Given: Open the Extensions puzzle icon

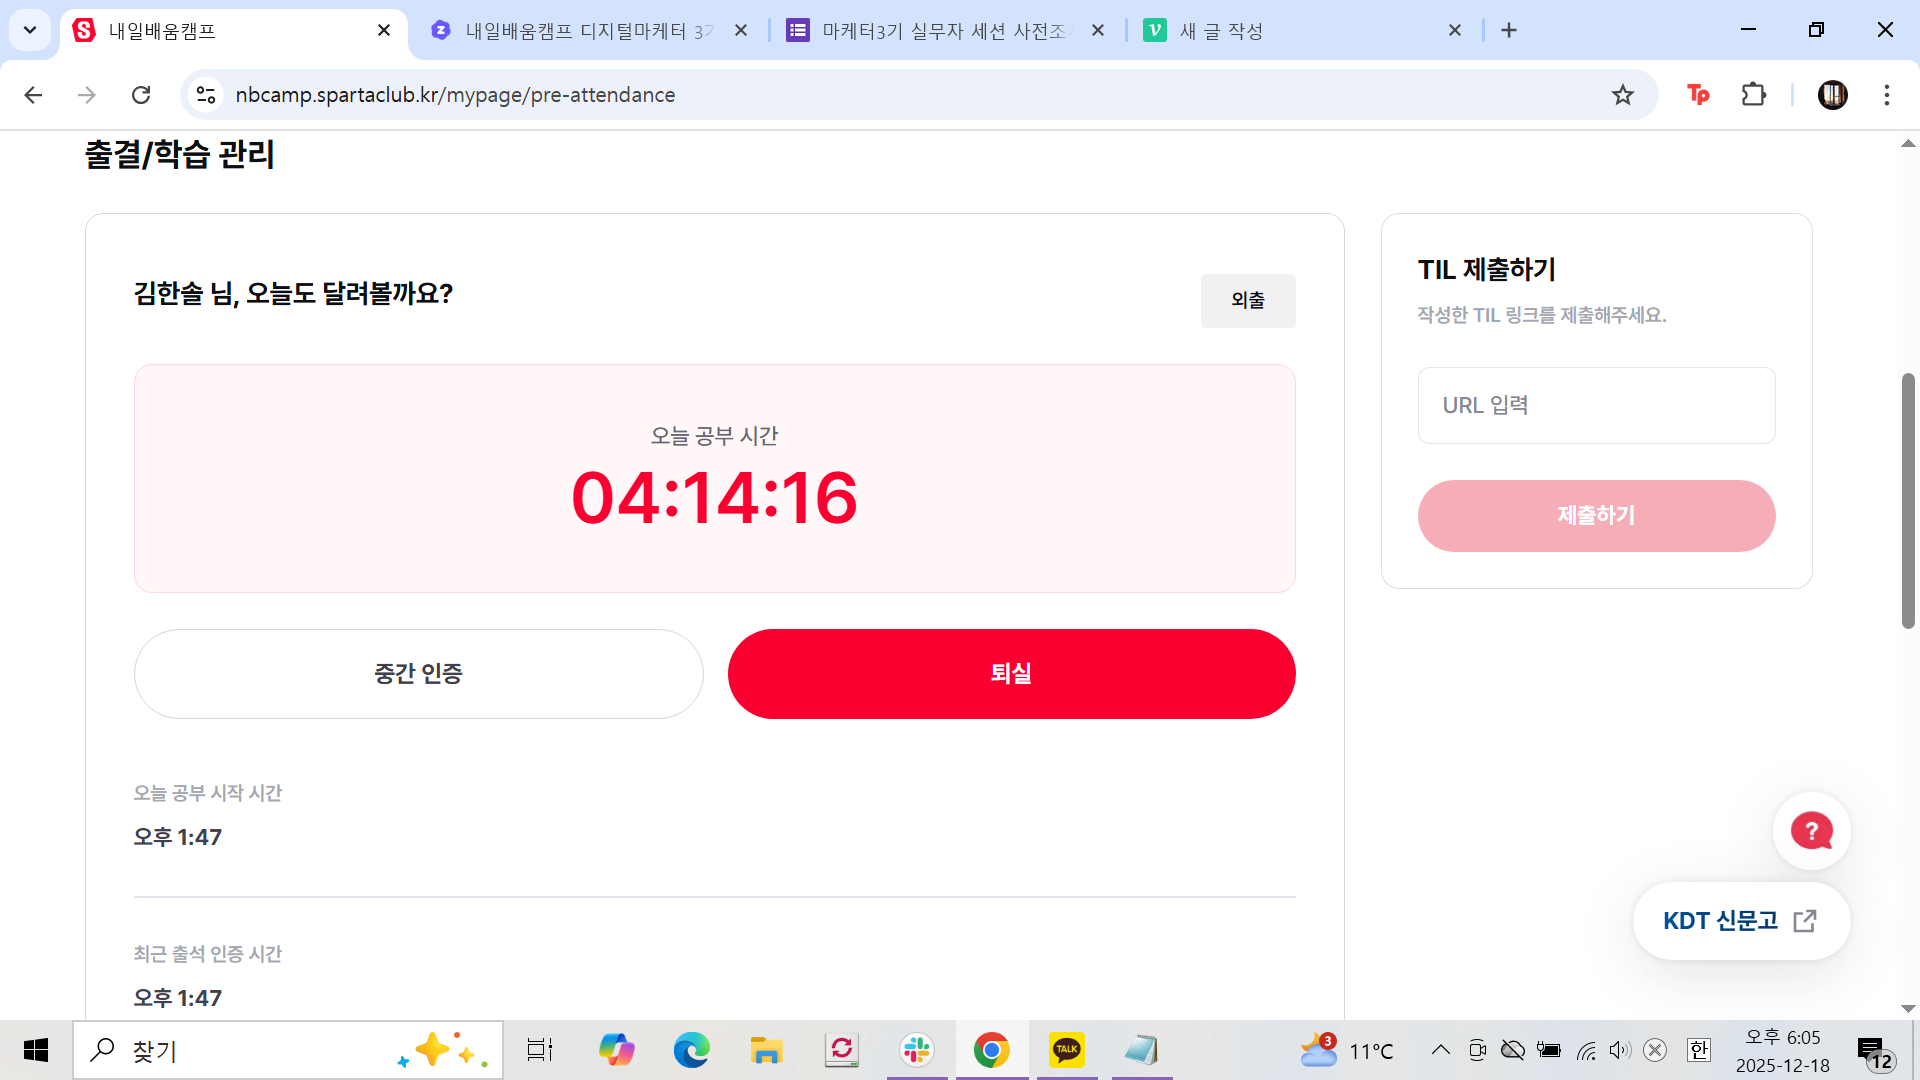Looking at the screenshot, I should (1753, 95).
